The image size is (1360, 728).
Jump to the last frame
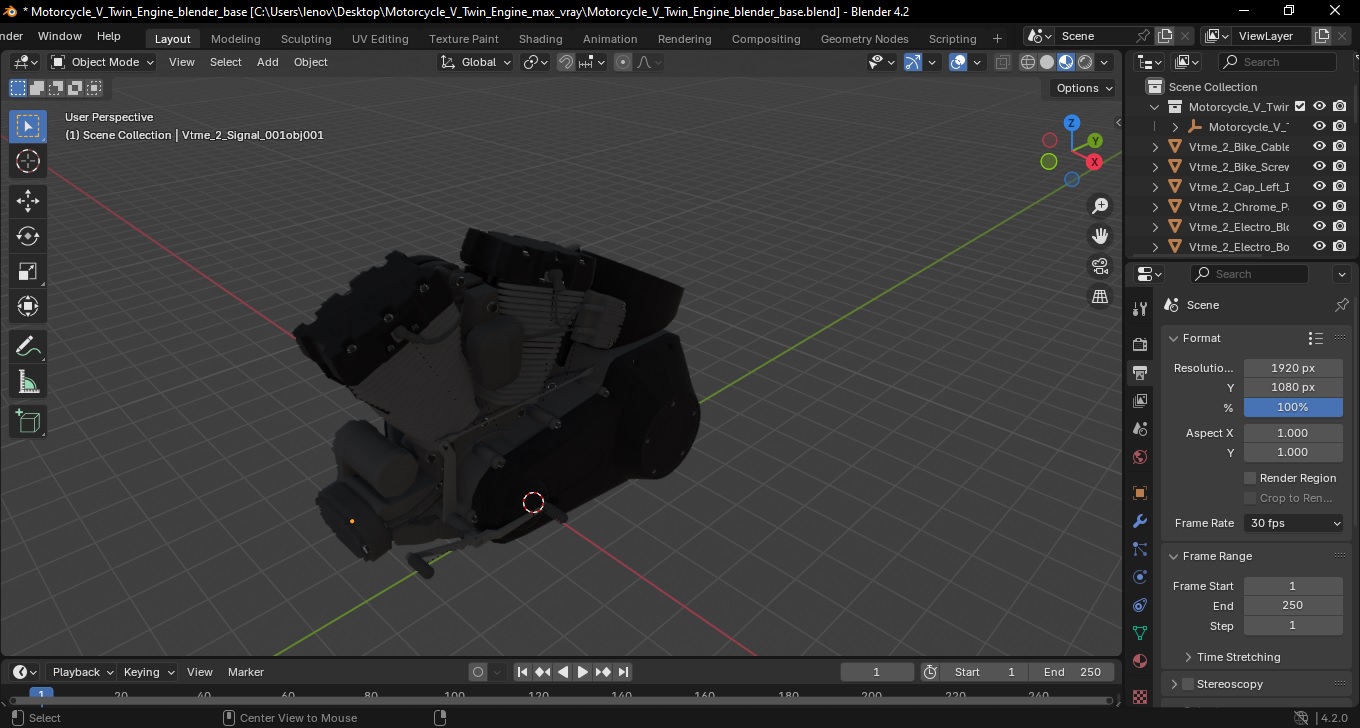(623, 672)
